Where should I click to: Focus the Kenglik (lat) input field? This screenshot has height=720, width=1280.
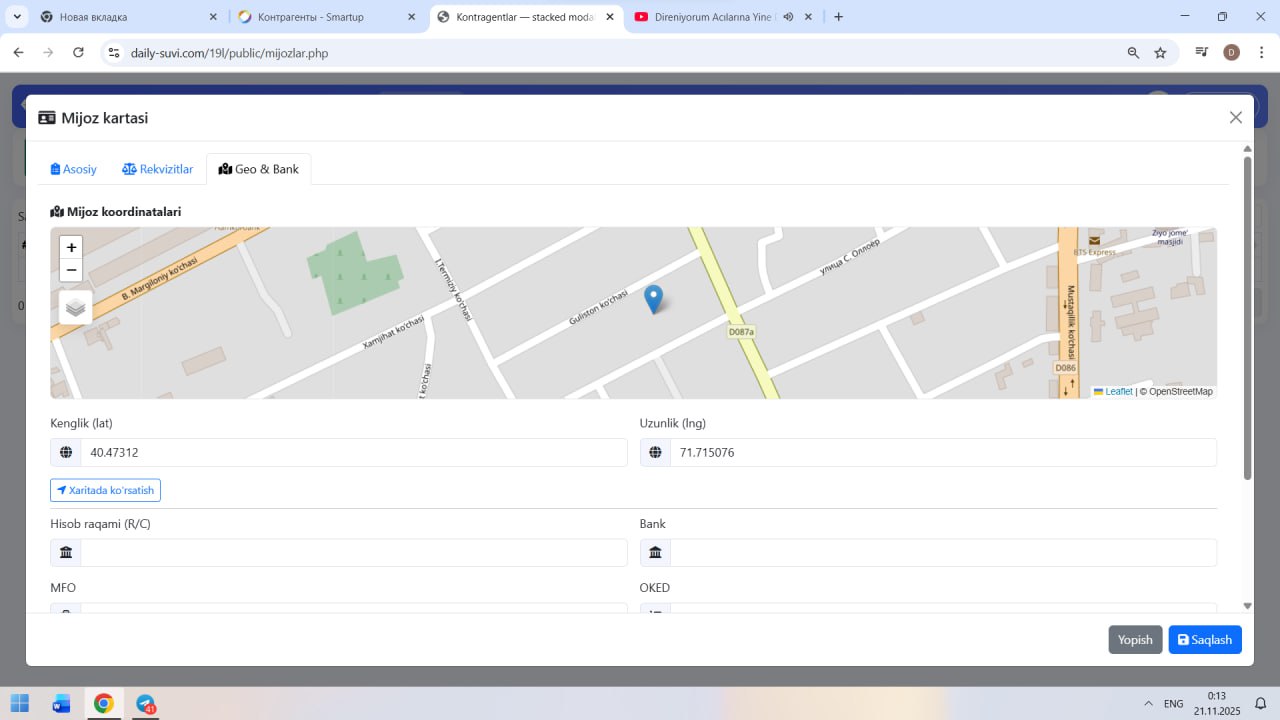pos(353,453)
